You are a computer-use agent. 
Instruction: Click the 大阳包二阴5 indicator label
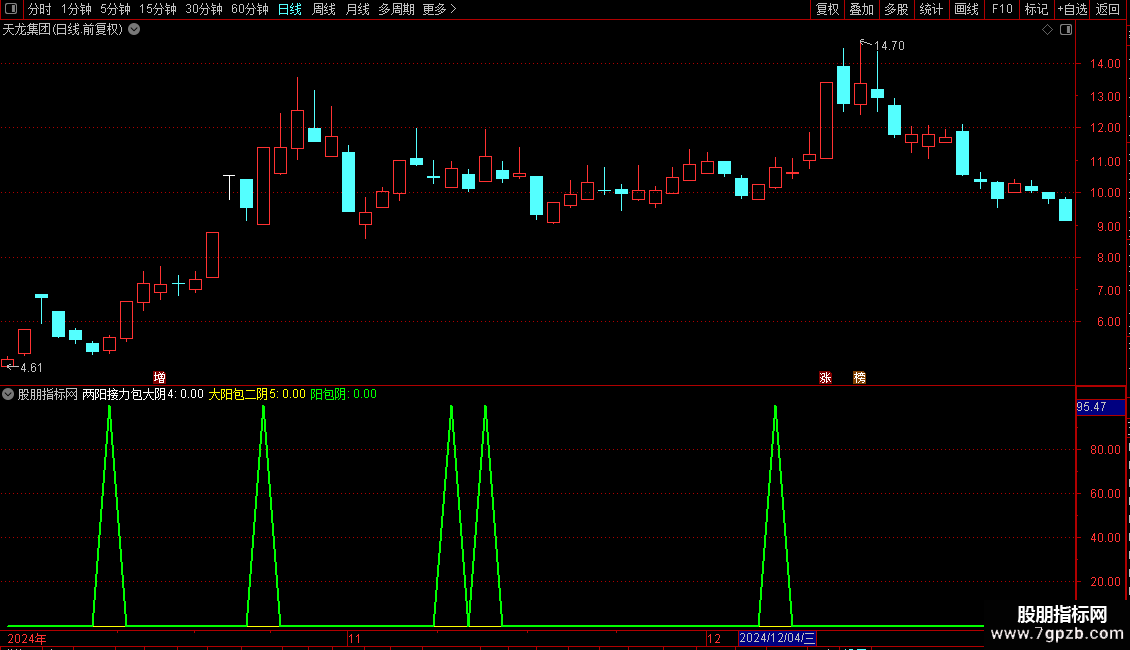(x=257, y=394)
